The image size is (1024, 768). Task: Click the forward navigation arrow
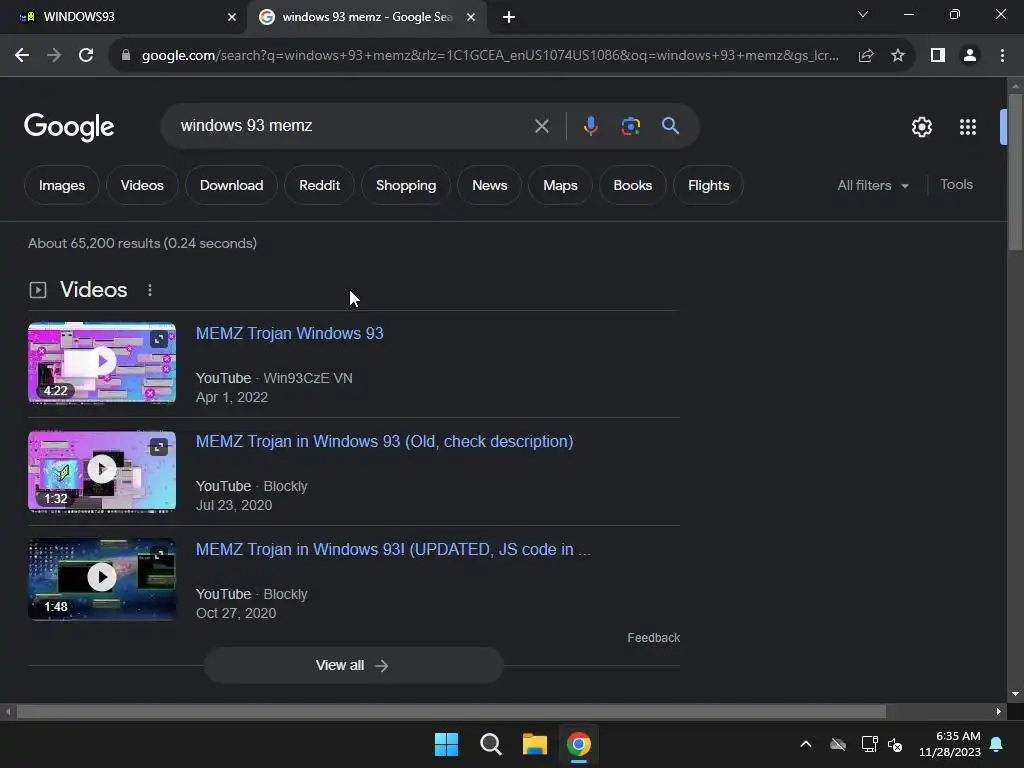[54, 56]
